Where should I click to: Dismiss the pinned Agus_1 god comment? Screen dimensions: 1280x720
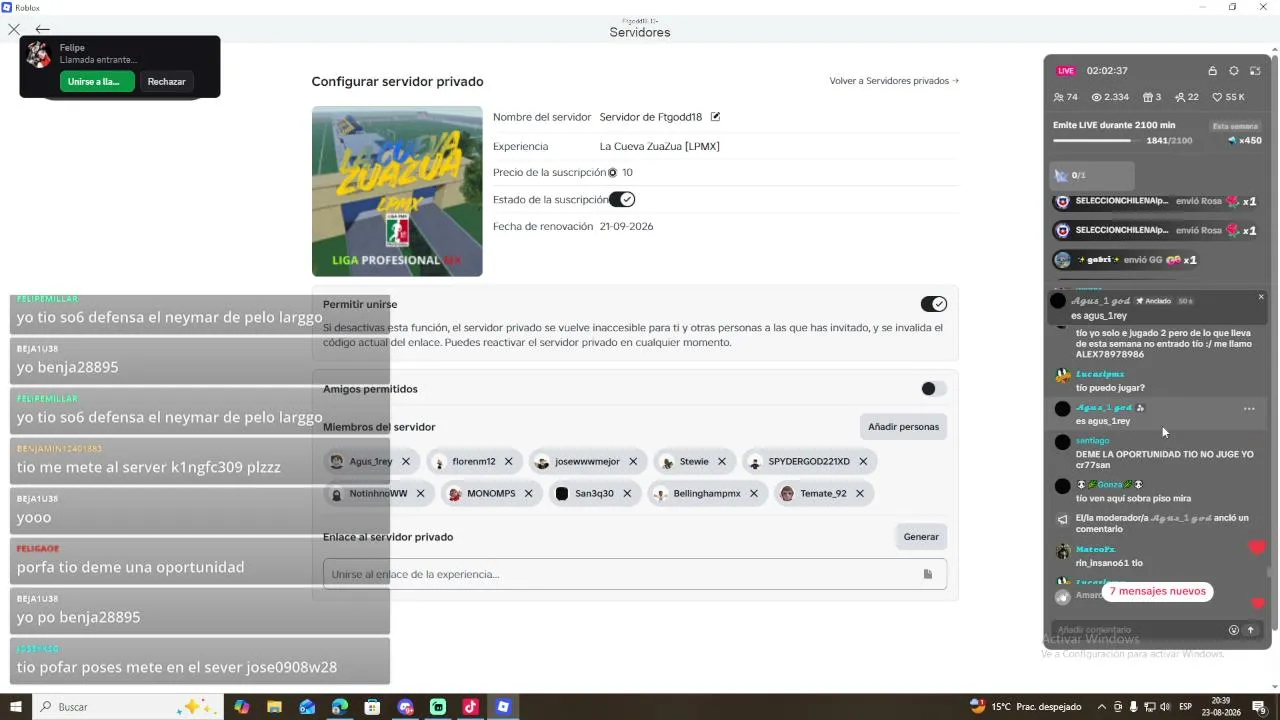point(1261,297)
